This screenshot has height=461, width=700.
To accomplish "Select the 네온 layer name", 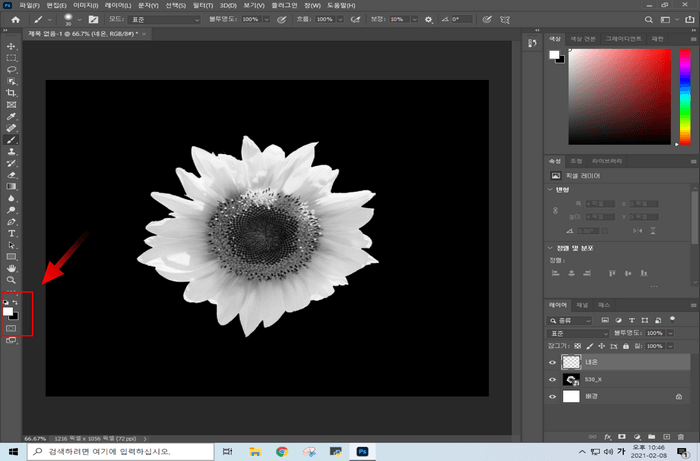I will (591, 362).
